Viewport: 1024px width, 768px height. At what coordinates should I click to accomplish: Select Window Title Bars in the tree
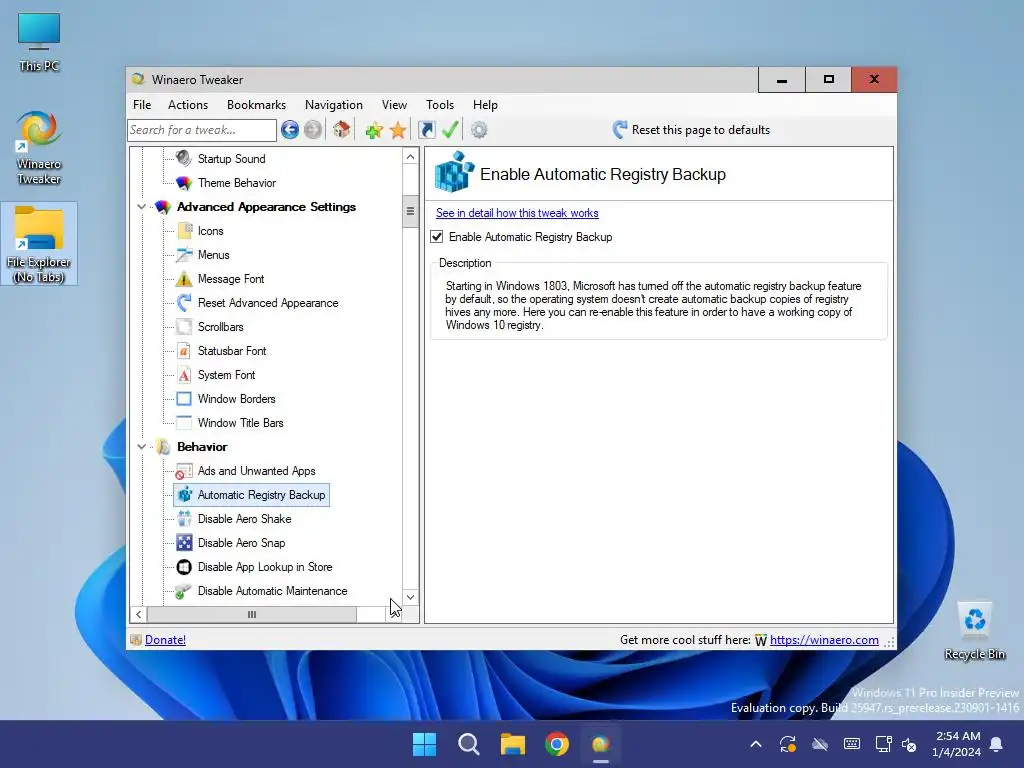[240, 423]
